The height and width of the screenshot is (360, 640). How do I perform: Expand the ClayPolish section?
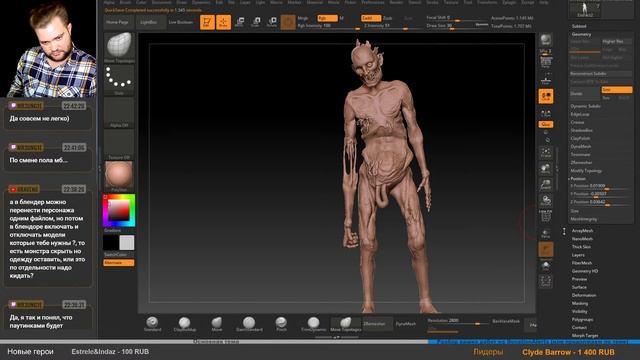[580, 138]
